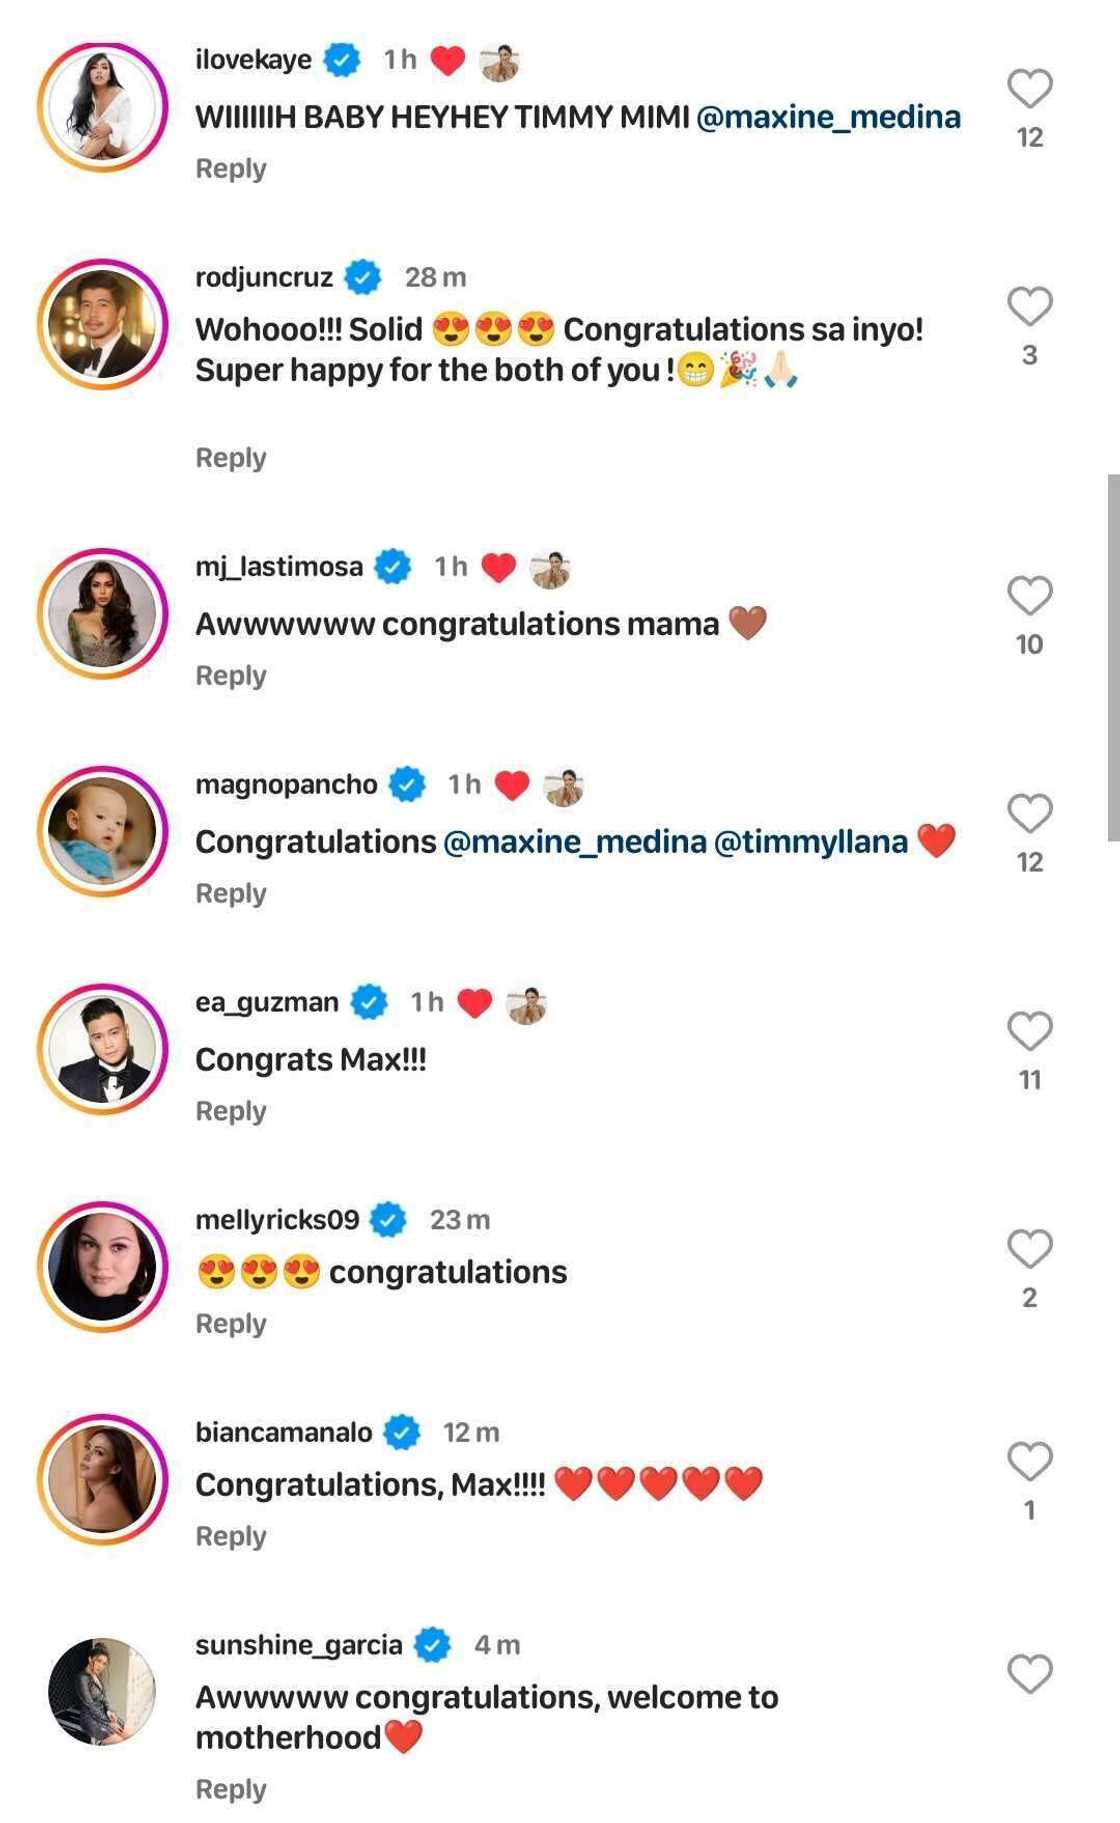Open ilovekaye's profile picture
The width and height of the screenshot is (1120, 1823).
click(102, 107)
